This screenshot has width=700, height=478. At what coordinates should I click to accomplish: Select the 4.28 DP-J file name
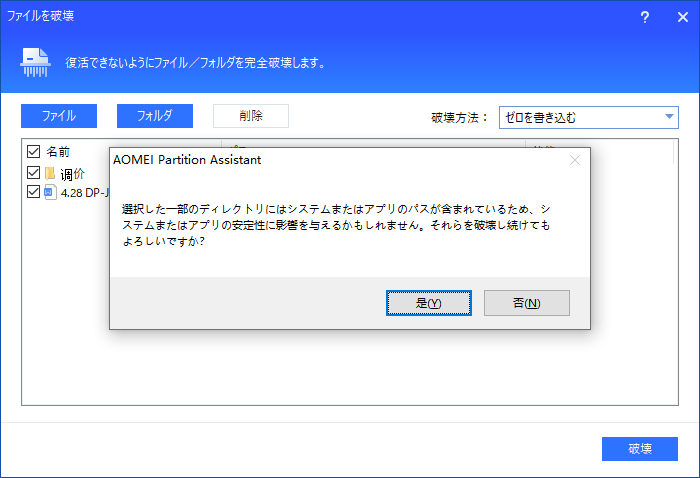tap(85, 193)
